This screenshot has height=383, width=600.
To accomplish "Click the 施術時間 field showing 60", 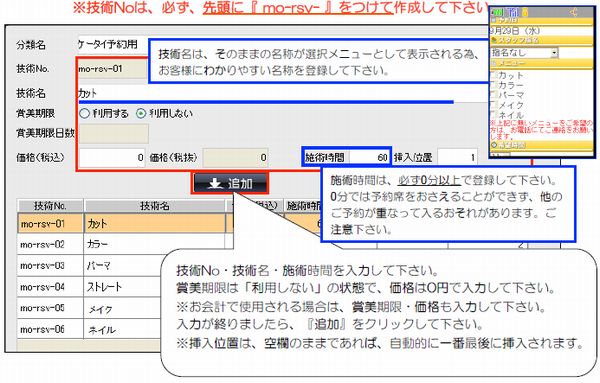I will click(368, 157).
